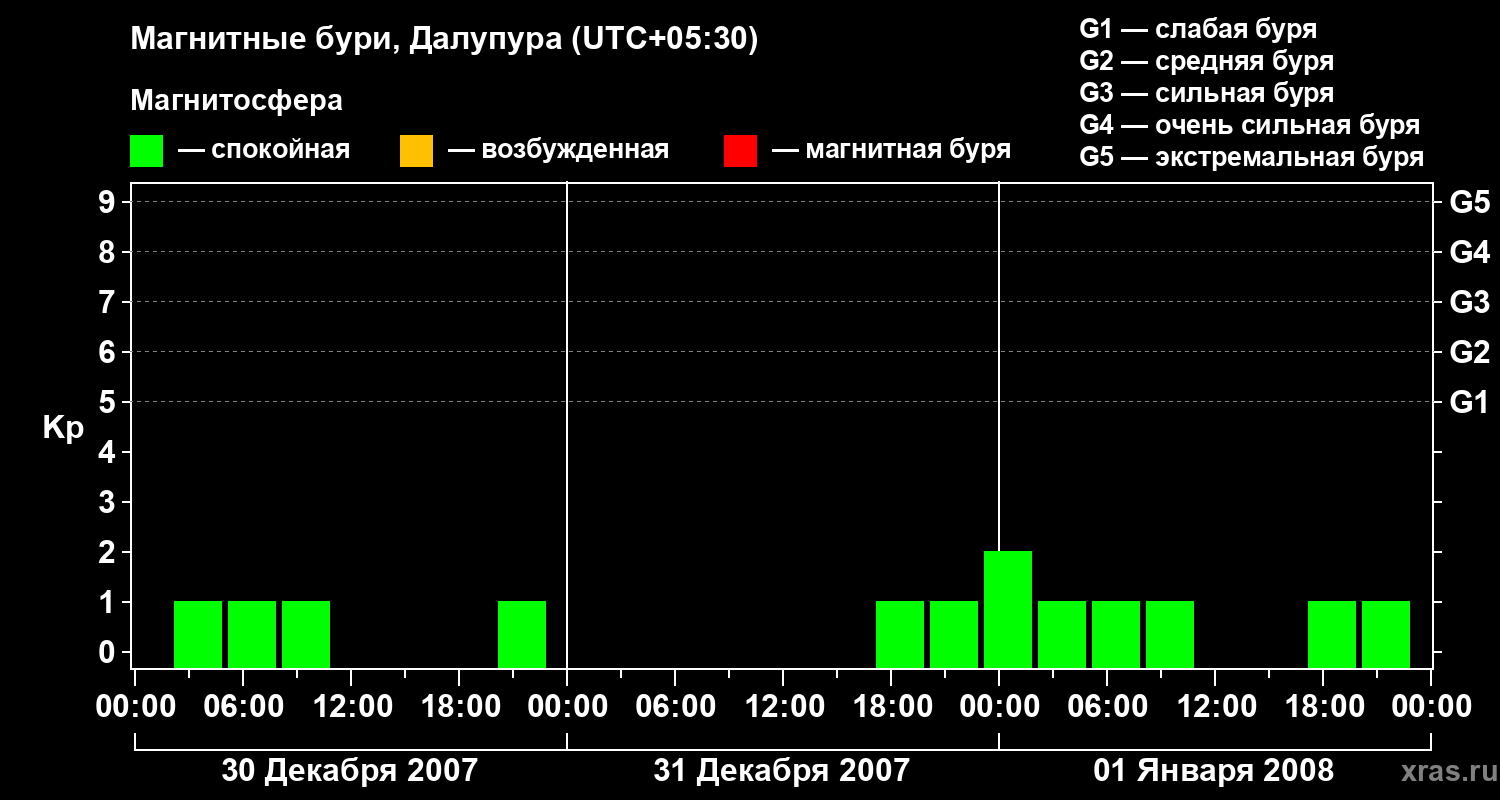Click the '31 Декабря 2007' date label
This screenshot has width=1500, height=800.
click(x=782, y=770)
